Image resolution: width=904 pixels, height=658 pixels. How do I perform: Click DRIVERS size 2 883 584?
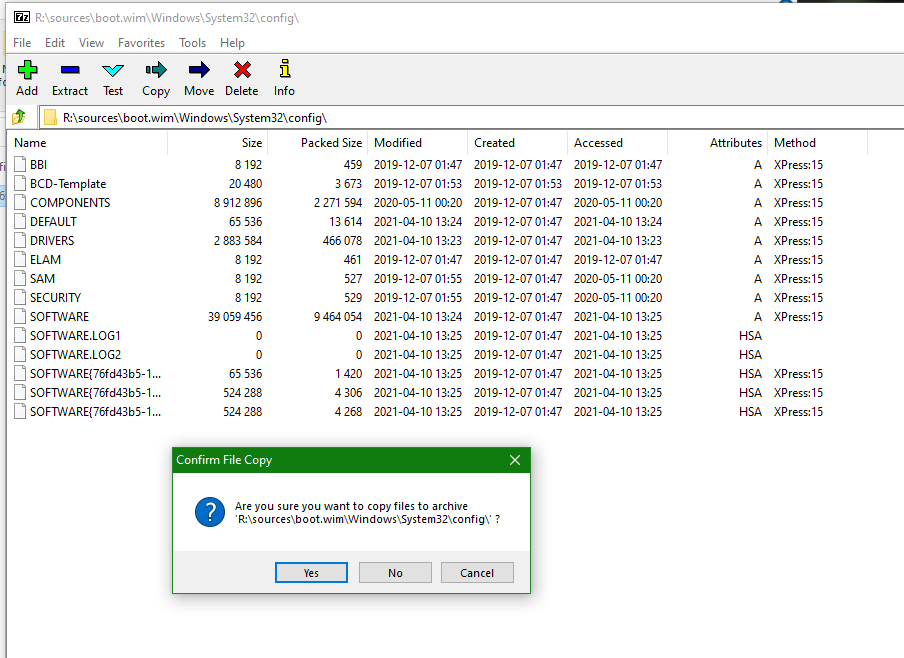tap(238, 240)
